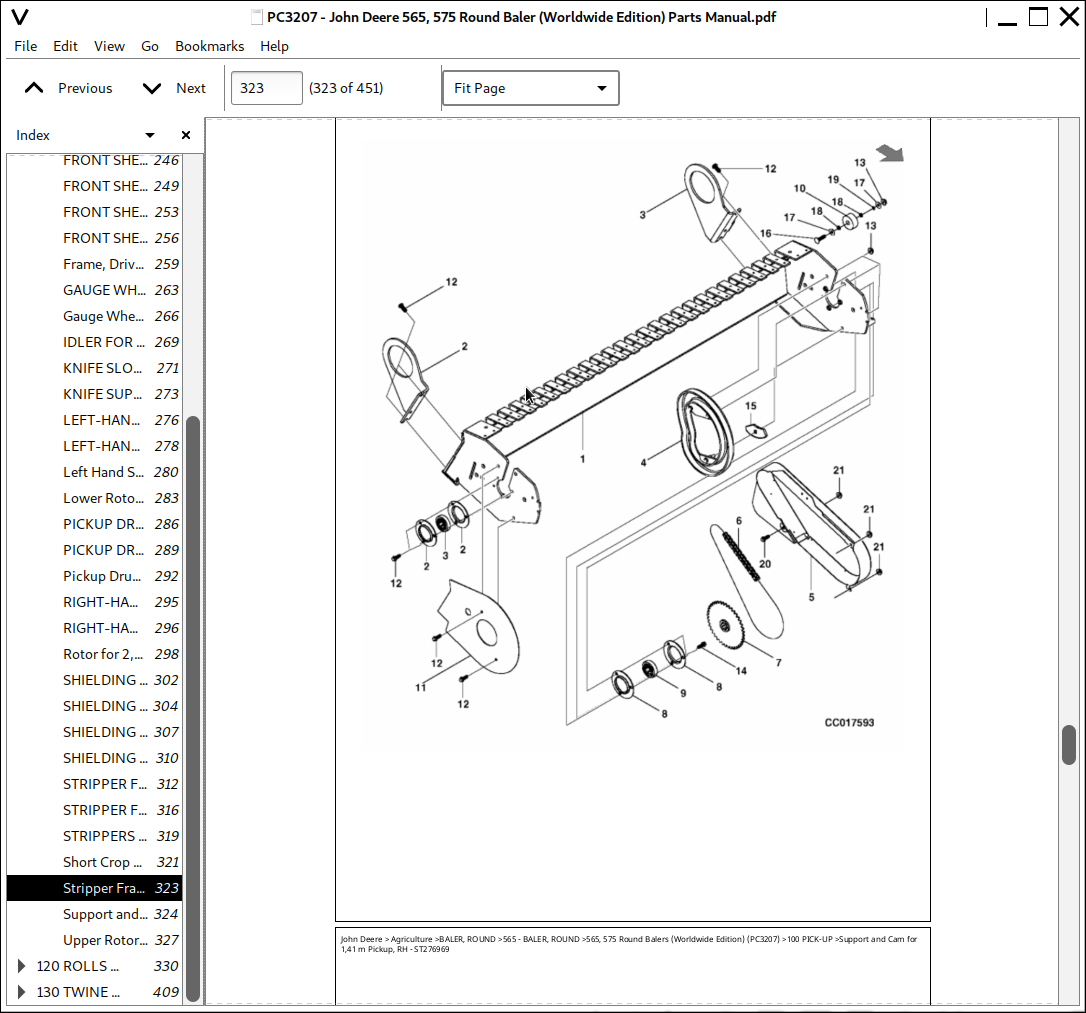This screenshot has width=1086, height=1013.
Task: Expand the 120 ROLLS section
Action: point(22,966)
